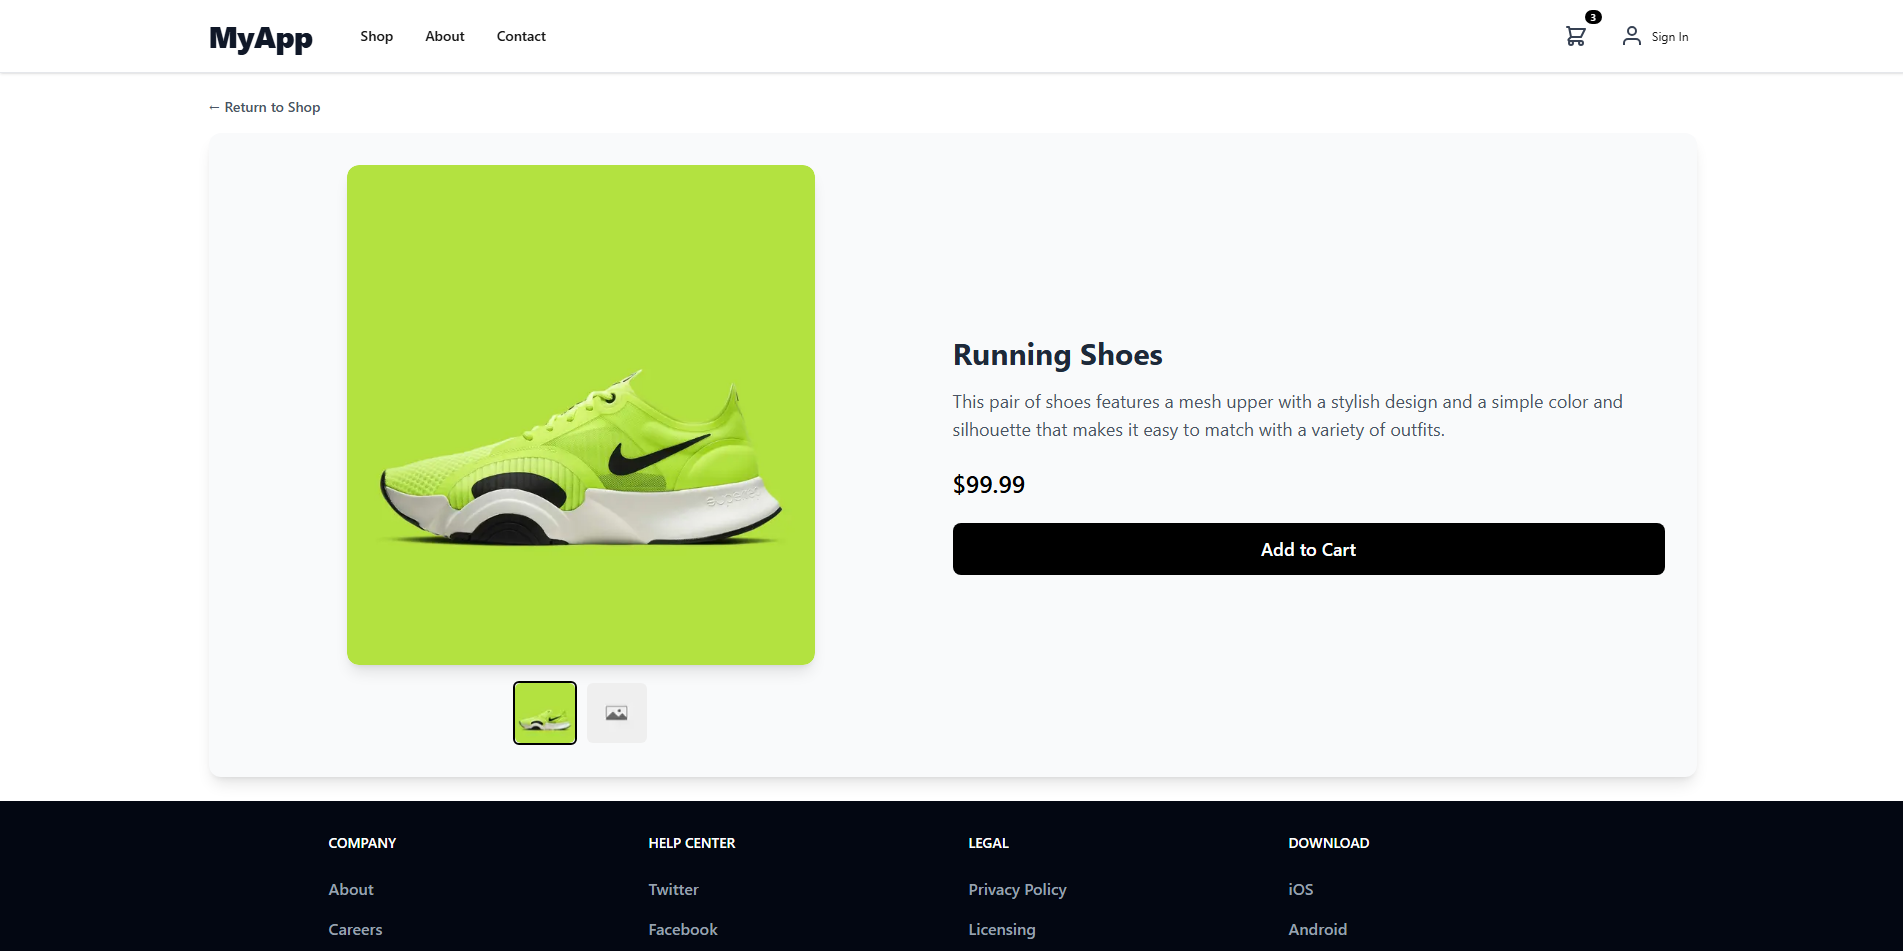The height and width of the screenshot is (951, 1903).
Task: Select the green shoe thumbnail
Action: (545, 713)
